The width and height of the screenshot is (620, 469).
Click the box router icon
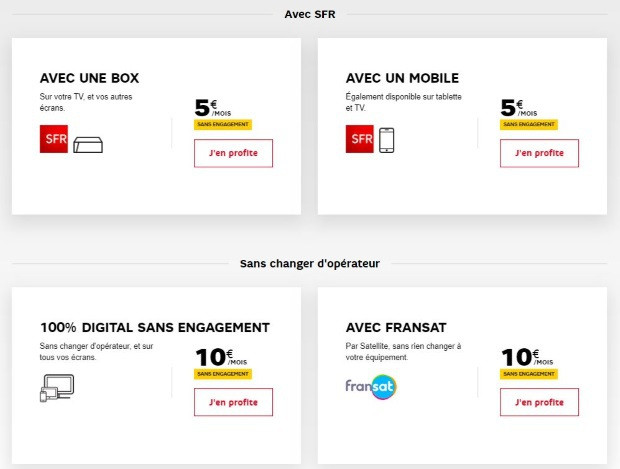tap(88, 145)
